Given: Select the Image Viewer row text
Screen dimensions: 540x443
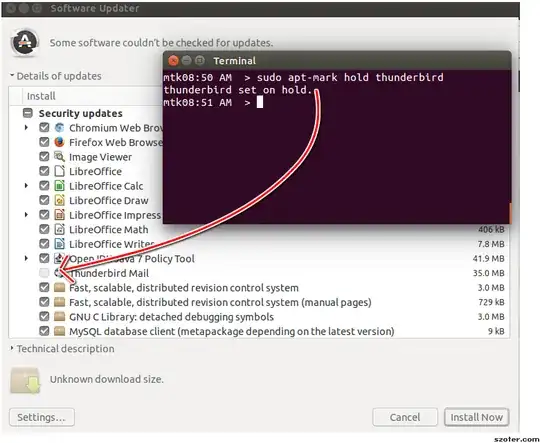Looking at the screenshot, I should coord(101,157).
